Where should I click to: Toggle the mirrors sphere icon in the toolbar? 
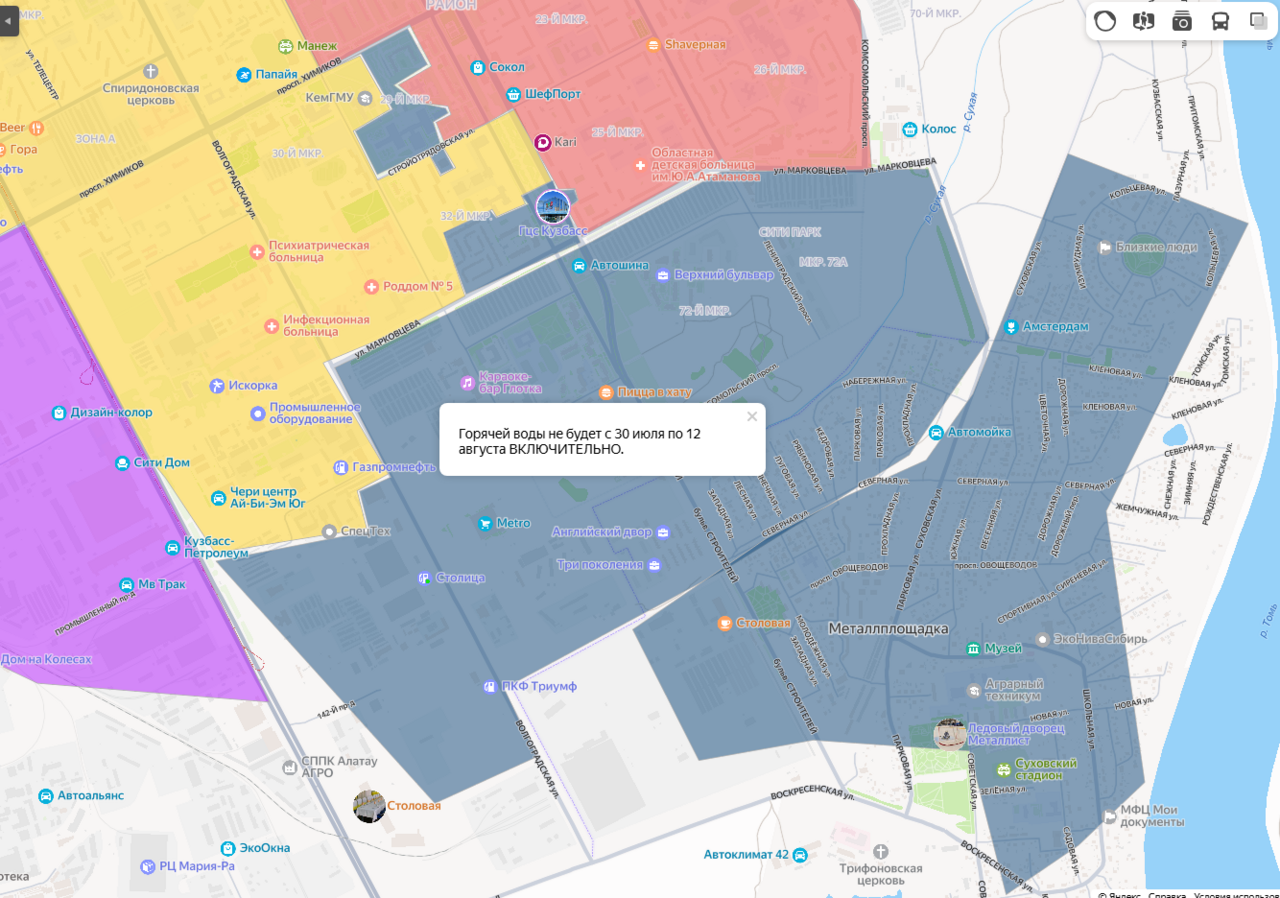(x=1105, y=21)
